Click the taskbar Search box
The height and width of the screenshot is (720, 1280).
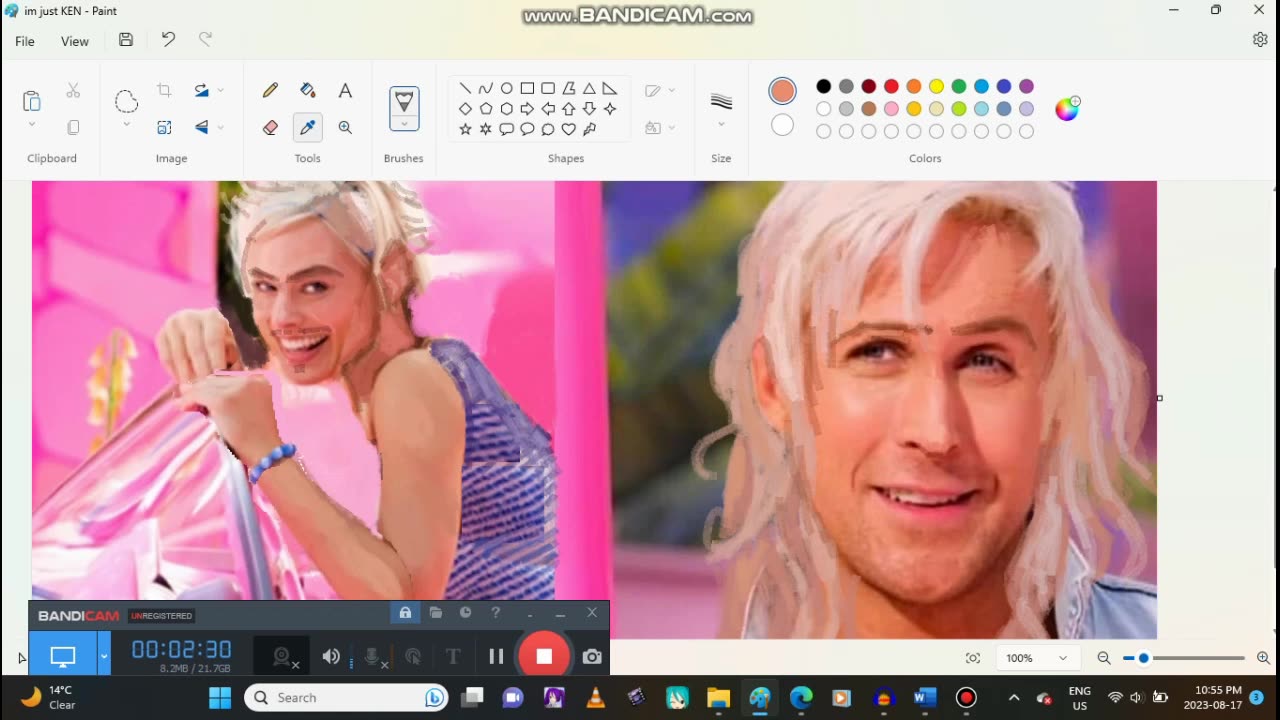[346, 698]
